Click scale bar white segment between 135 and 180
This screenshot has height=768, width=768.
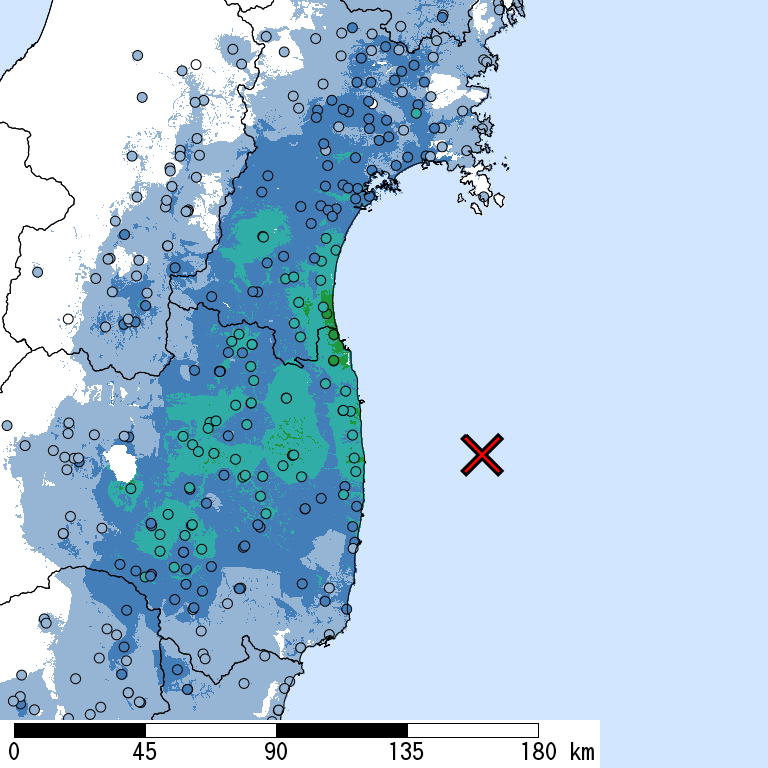pos(473,730)
